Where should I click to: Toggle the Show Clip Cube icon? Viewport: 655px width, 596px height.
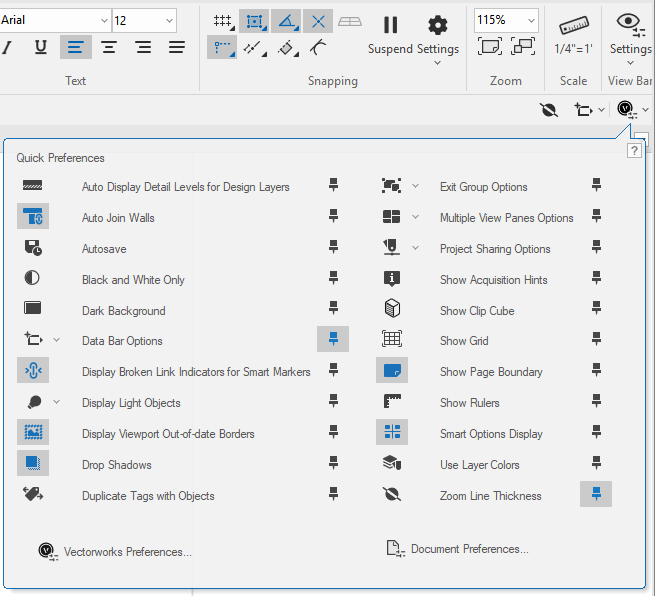tap(392, 309)
